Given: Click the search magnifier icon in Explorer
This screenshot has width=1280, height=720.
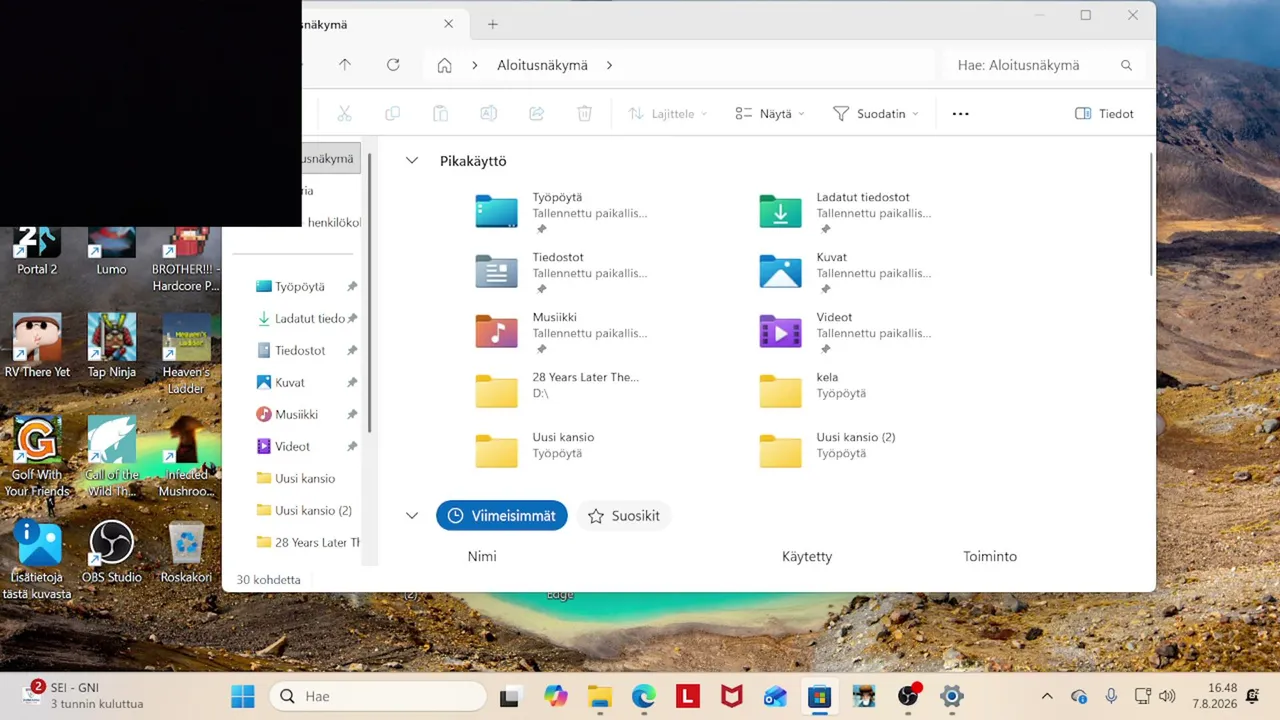Looking at the screenshot, I should coord(1126,65).
